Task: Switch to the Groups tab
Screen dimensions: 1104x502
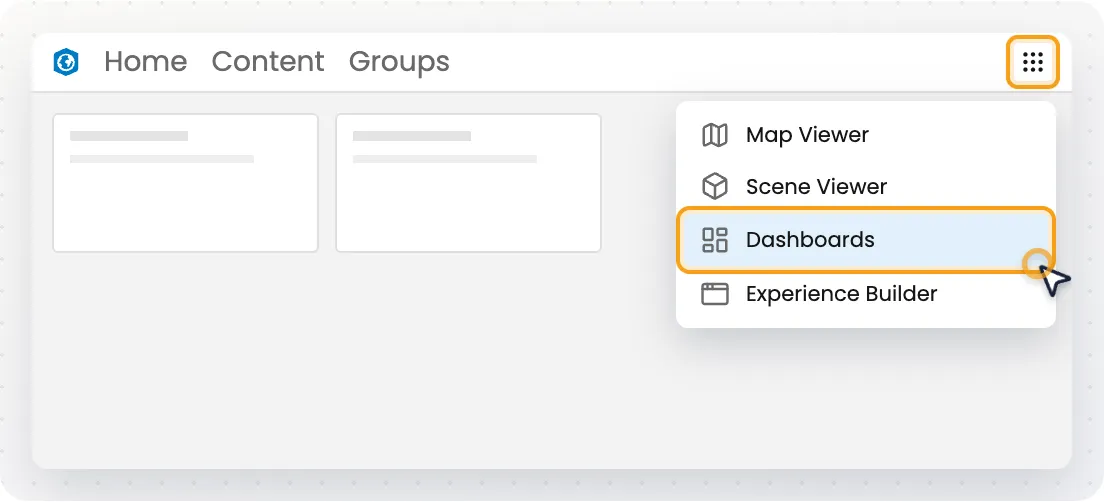Action: [x=399, y=62]
